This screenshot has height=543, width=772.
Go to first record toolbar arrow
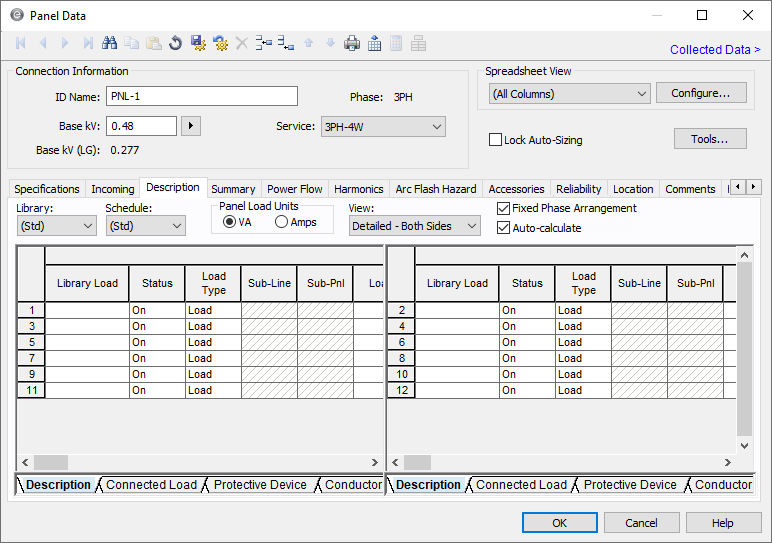click(x=21, y=43)
